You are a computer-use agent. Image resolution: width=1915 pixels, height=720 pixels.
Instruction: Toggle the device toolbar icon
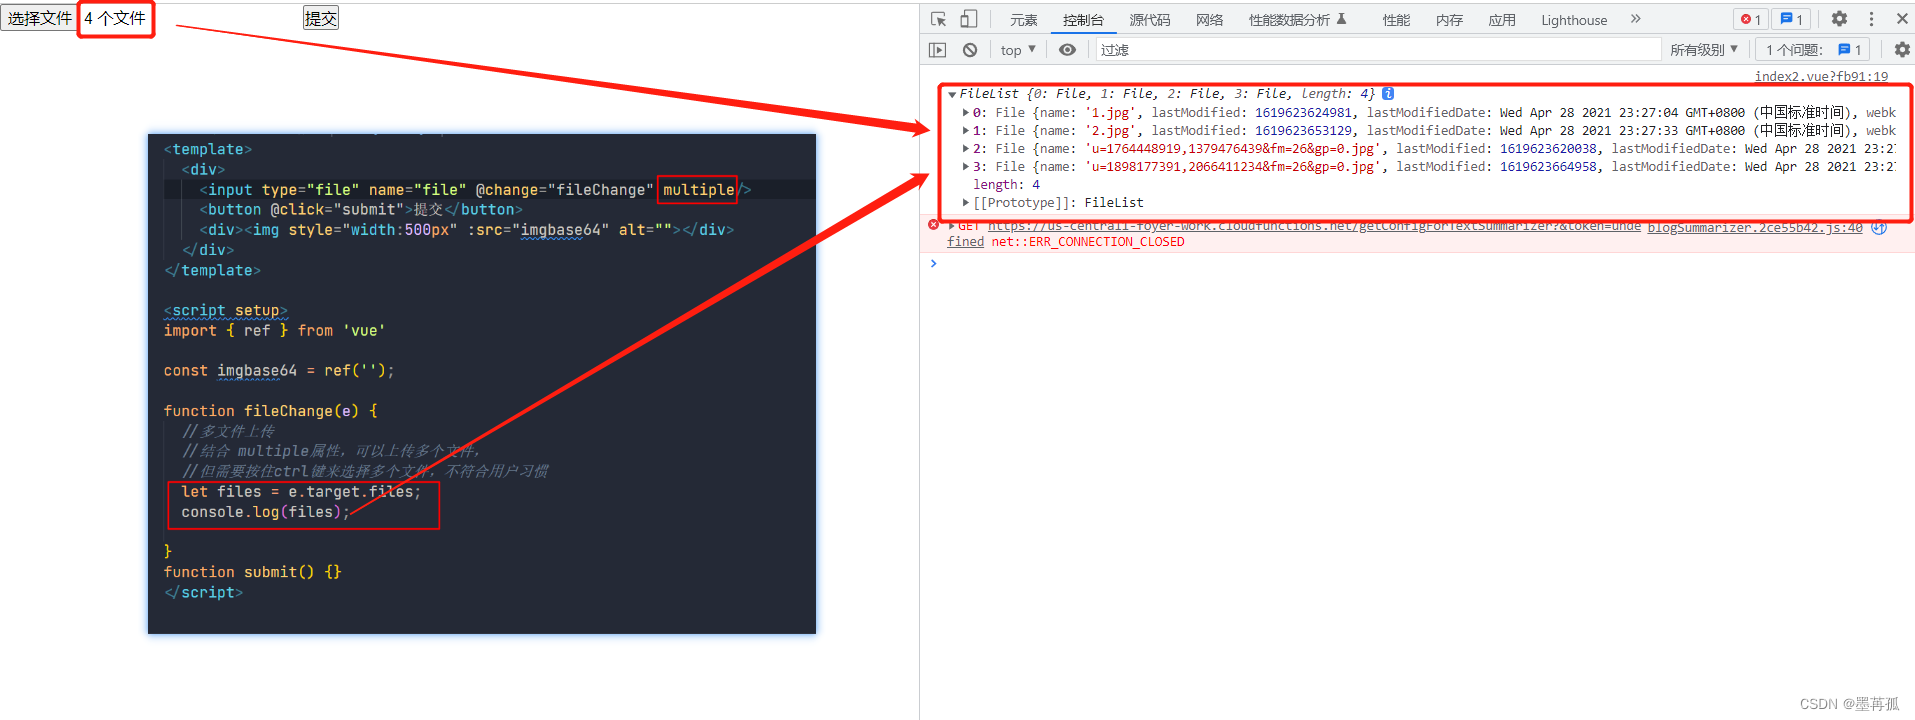pos(968,19)
